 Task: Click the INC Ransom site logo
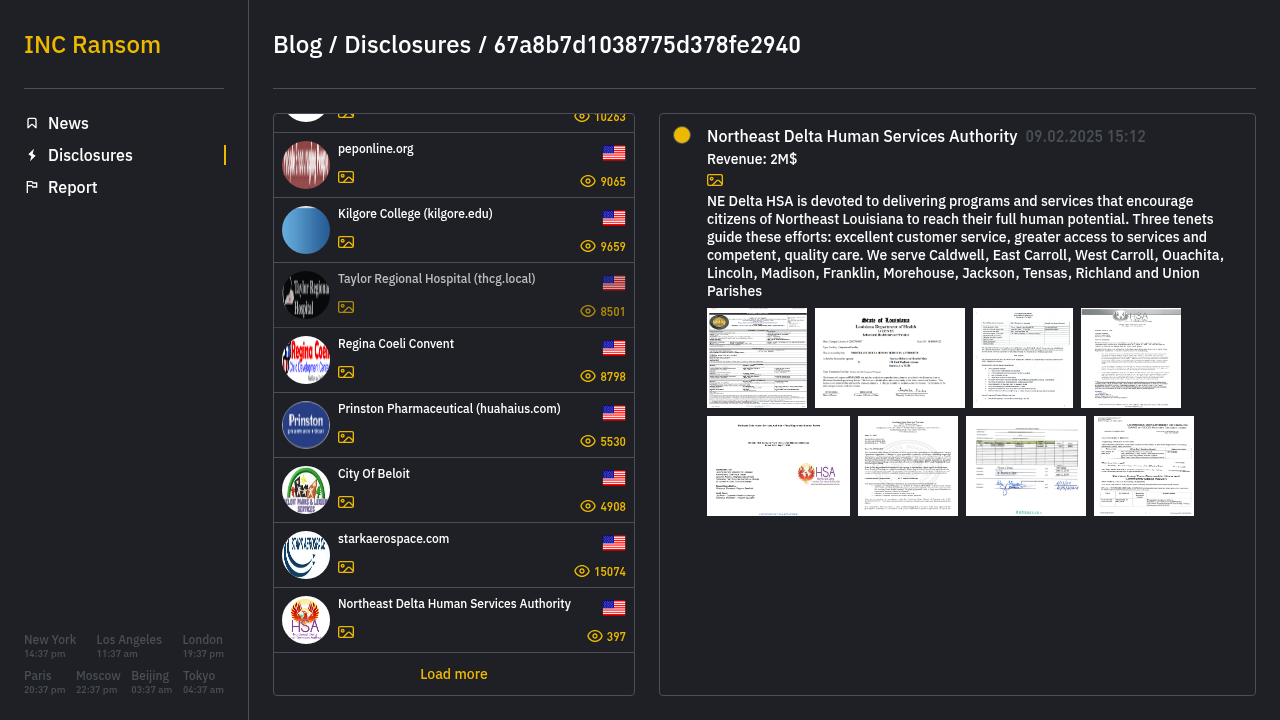point(92,45)
